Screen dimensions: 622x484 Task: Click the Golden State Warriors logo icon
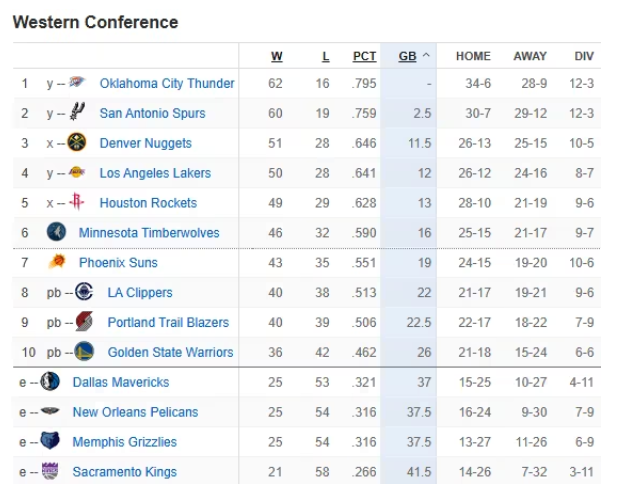coord(85,352)
